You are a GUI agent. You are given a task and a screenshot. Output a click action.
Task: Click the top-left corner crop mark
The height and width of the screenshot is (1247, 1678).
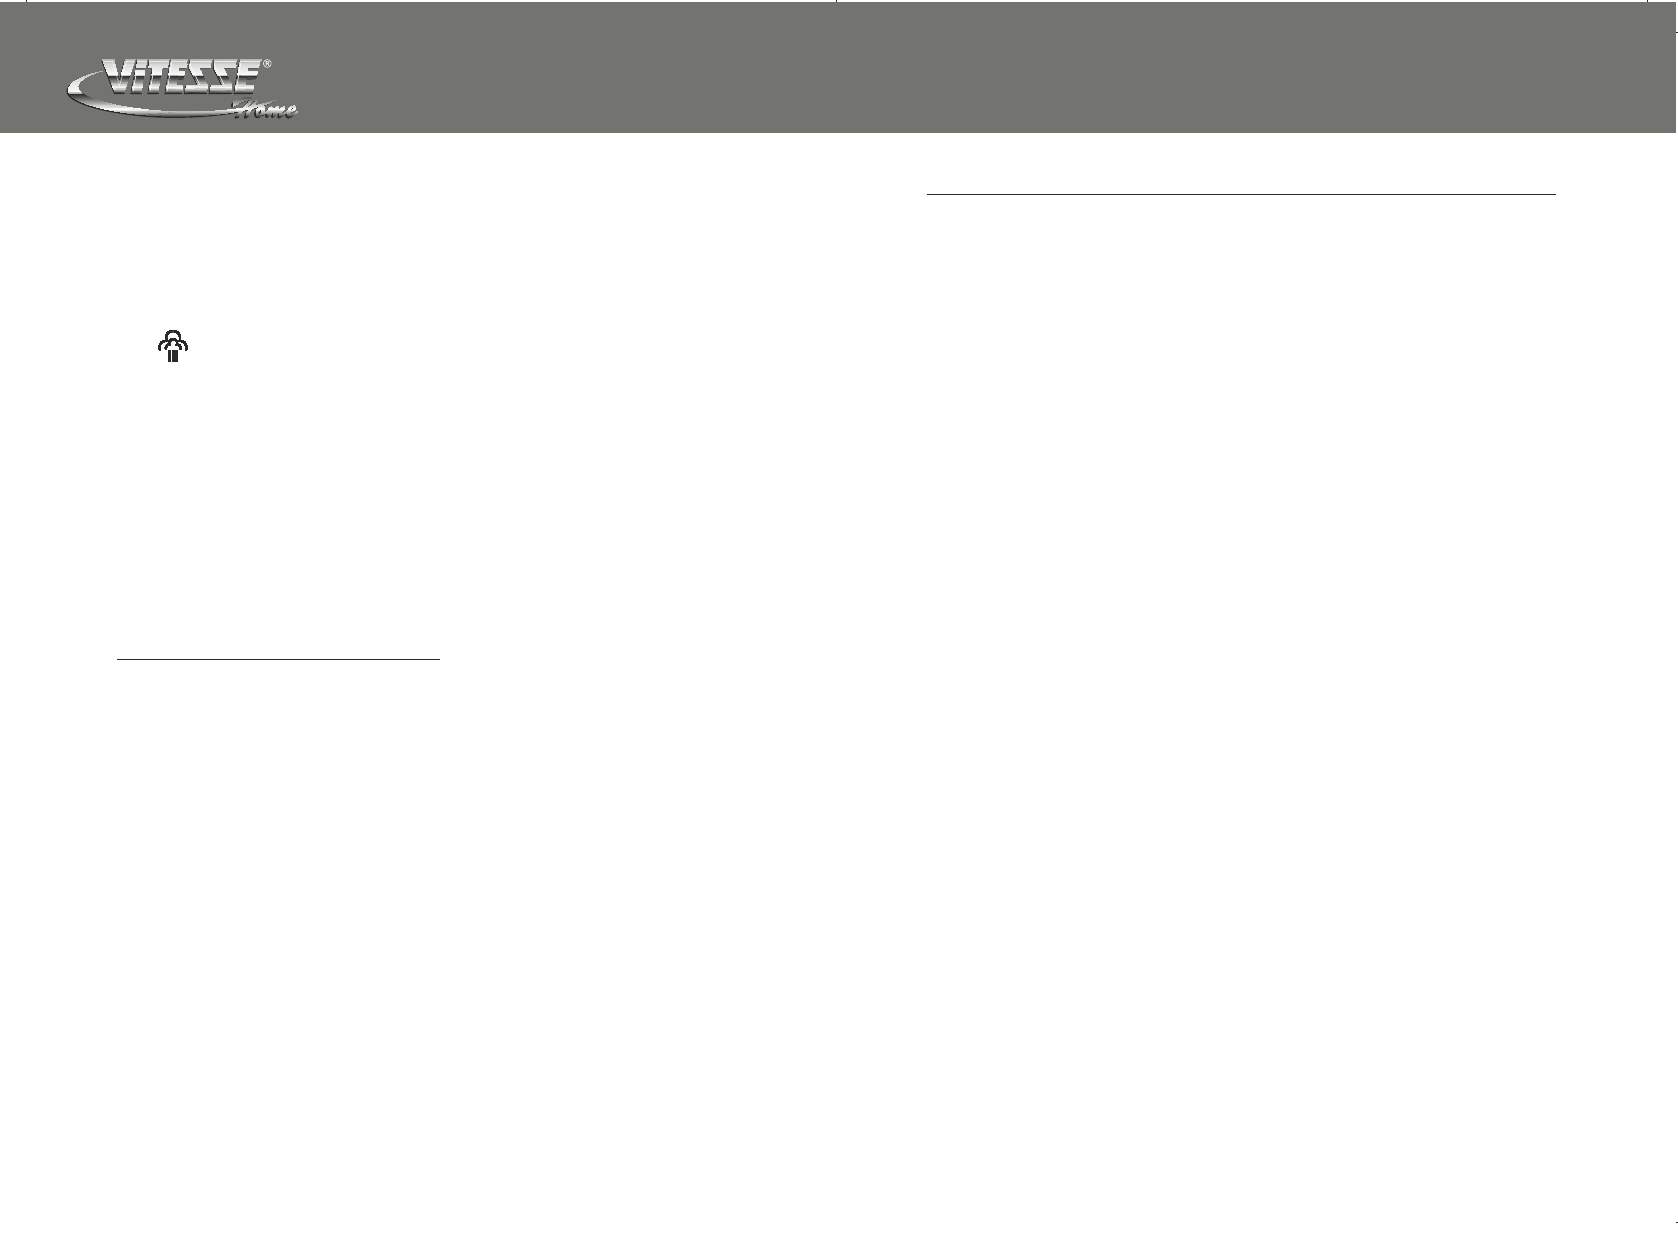pyautogui.click(x=28, y=3)
